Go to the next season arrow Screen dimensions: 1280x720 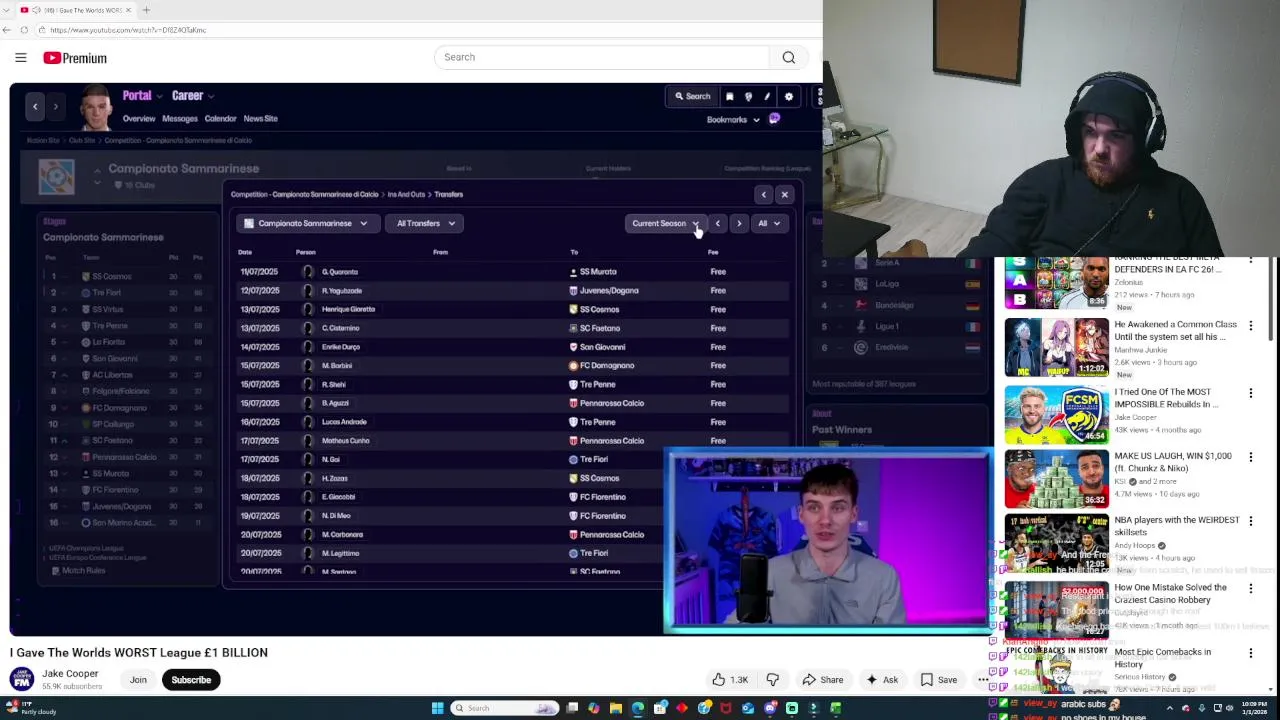pyautogui.click(x=739, y=224)
